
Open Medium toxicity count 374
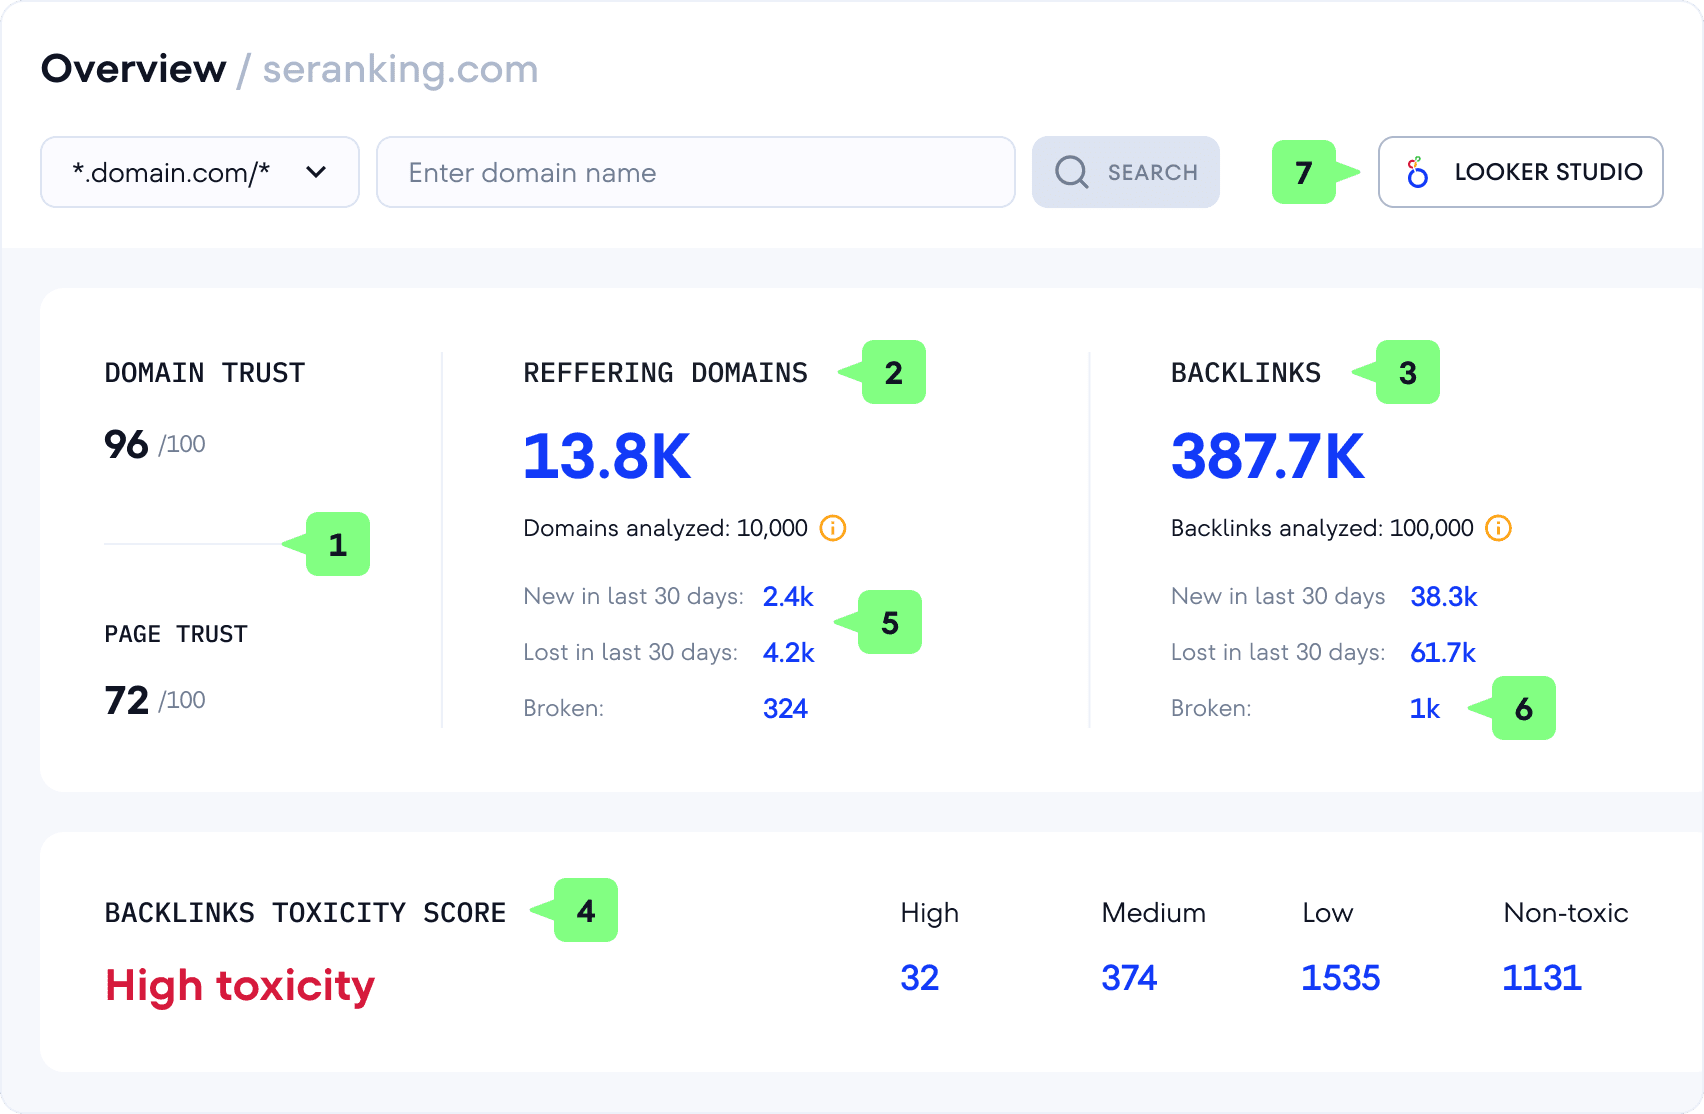1129,978
